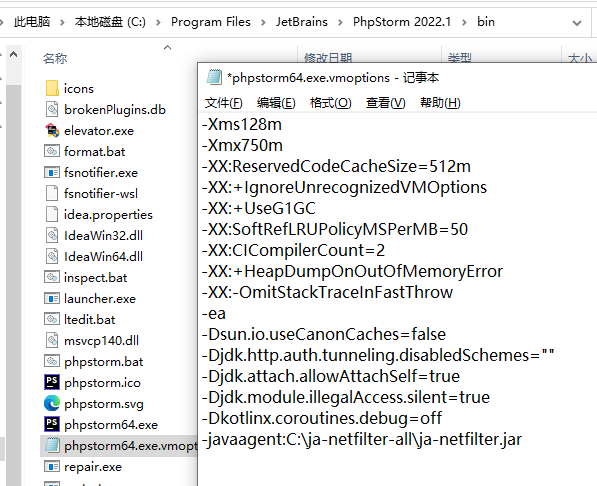Click the icons folder icon
This screenshot has height=486, width=597.
pyautogui.click(x=52, y=88)
